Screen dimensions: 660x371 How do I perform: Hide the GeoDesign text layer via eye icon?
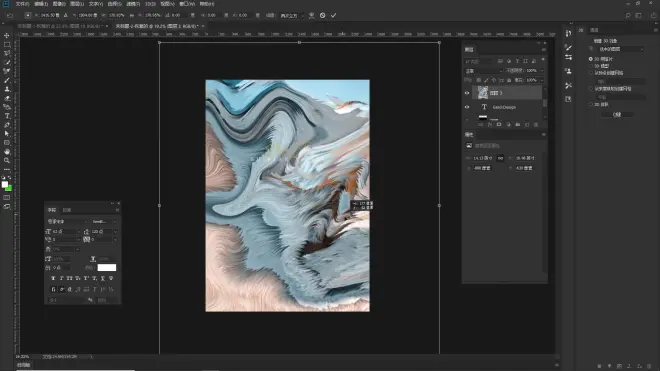click(467, 107)
